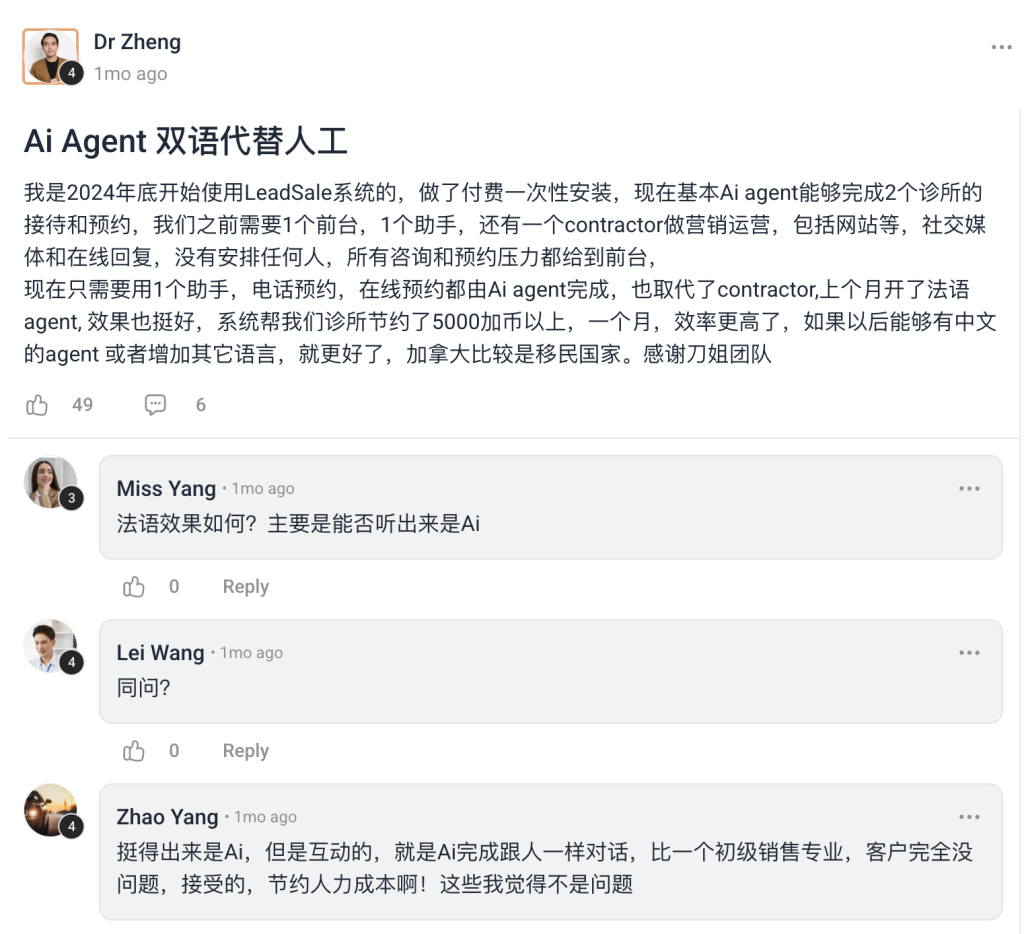Click the Dr Zheng author name
Viewport: 1024px width, 934px height.
137,42
